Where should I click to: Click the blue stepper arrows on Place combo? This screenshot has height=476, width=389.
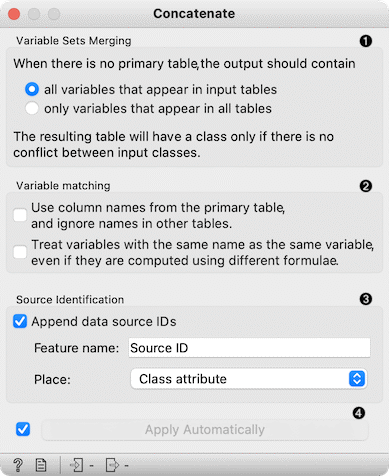[357, 379]
